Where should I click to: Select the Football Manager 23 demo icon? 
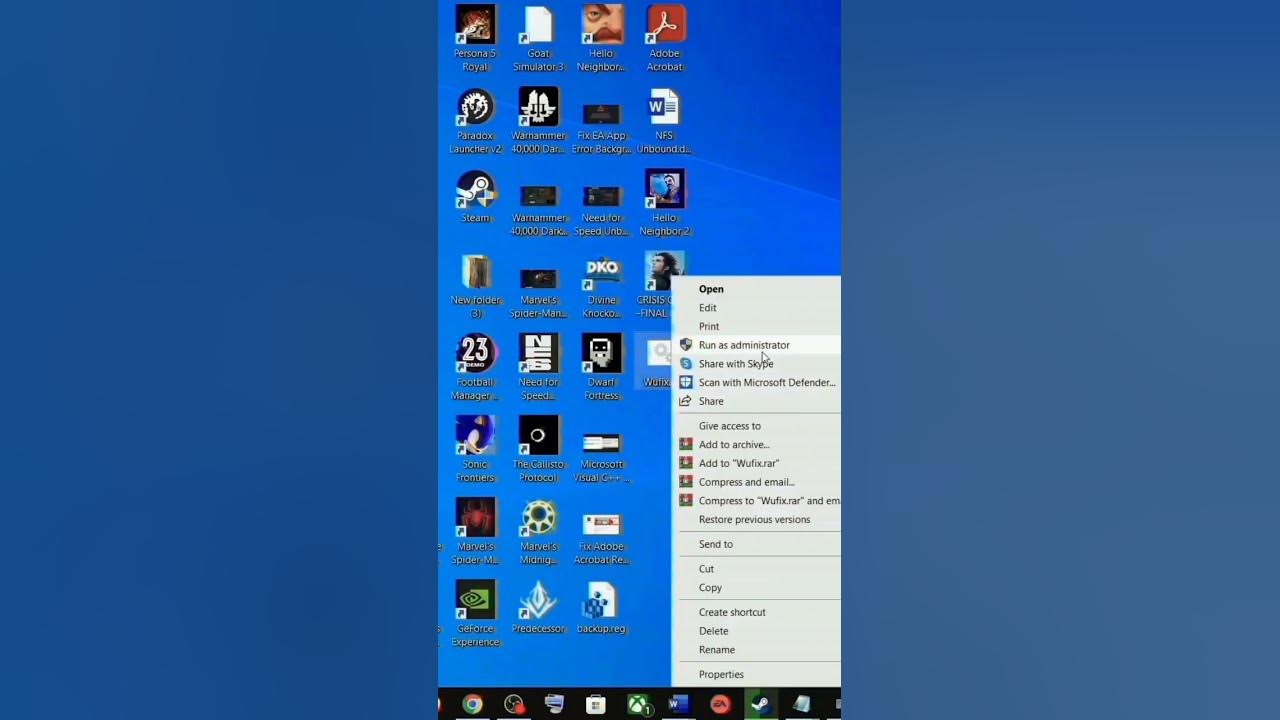(x=475, y=368)
